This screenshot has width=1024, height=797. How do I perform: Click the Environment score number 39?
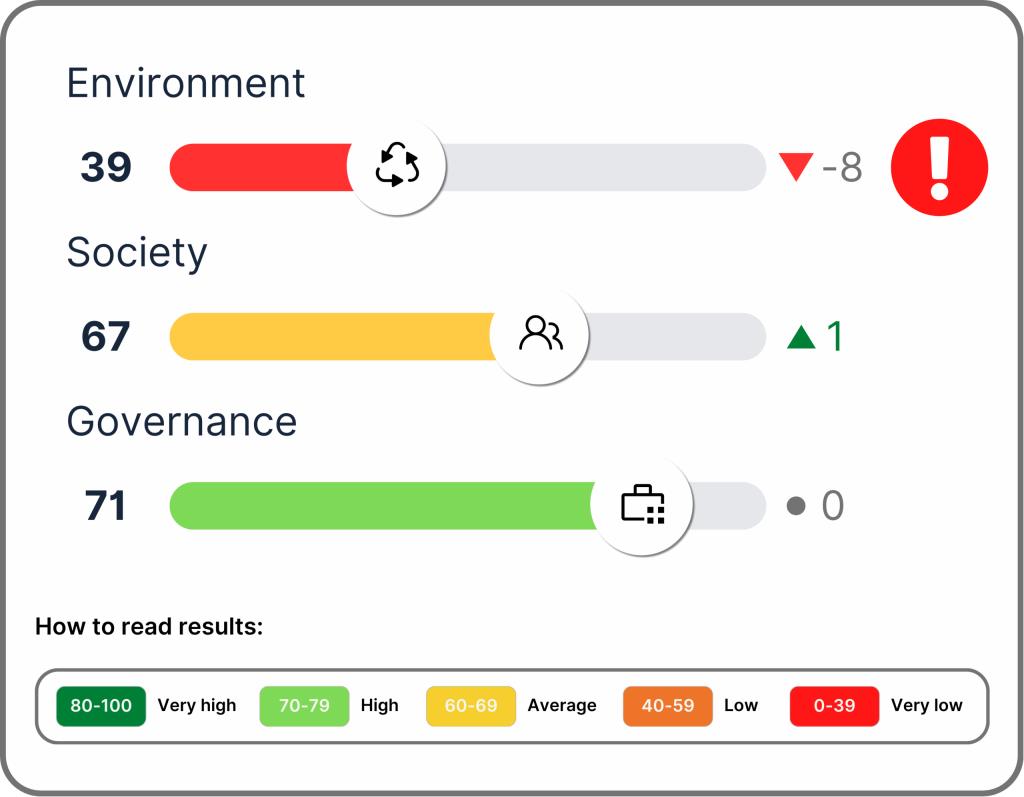[106, 168]
